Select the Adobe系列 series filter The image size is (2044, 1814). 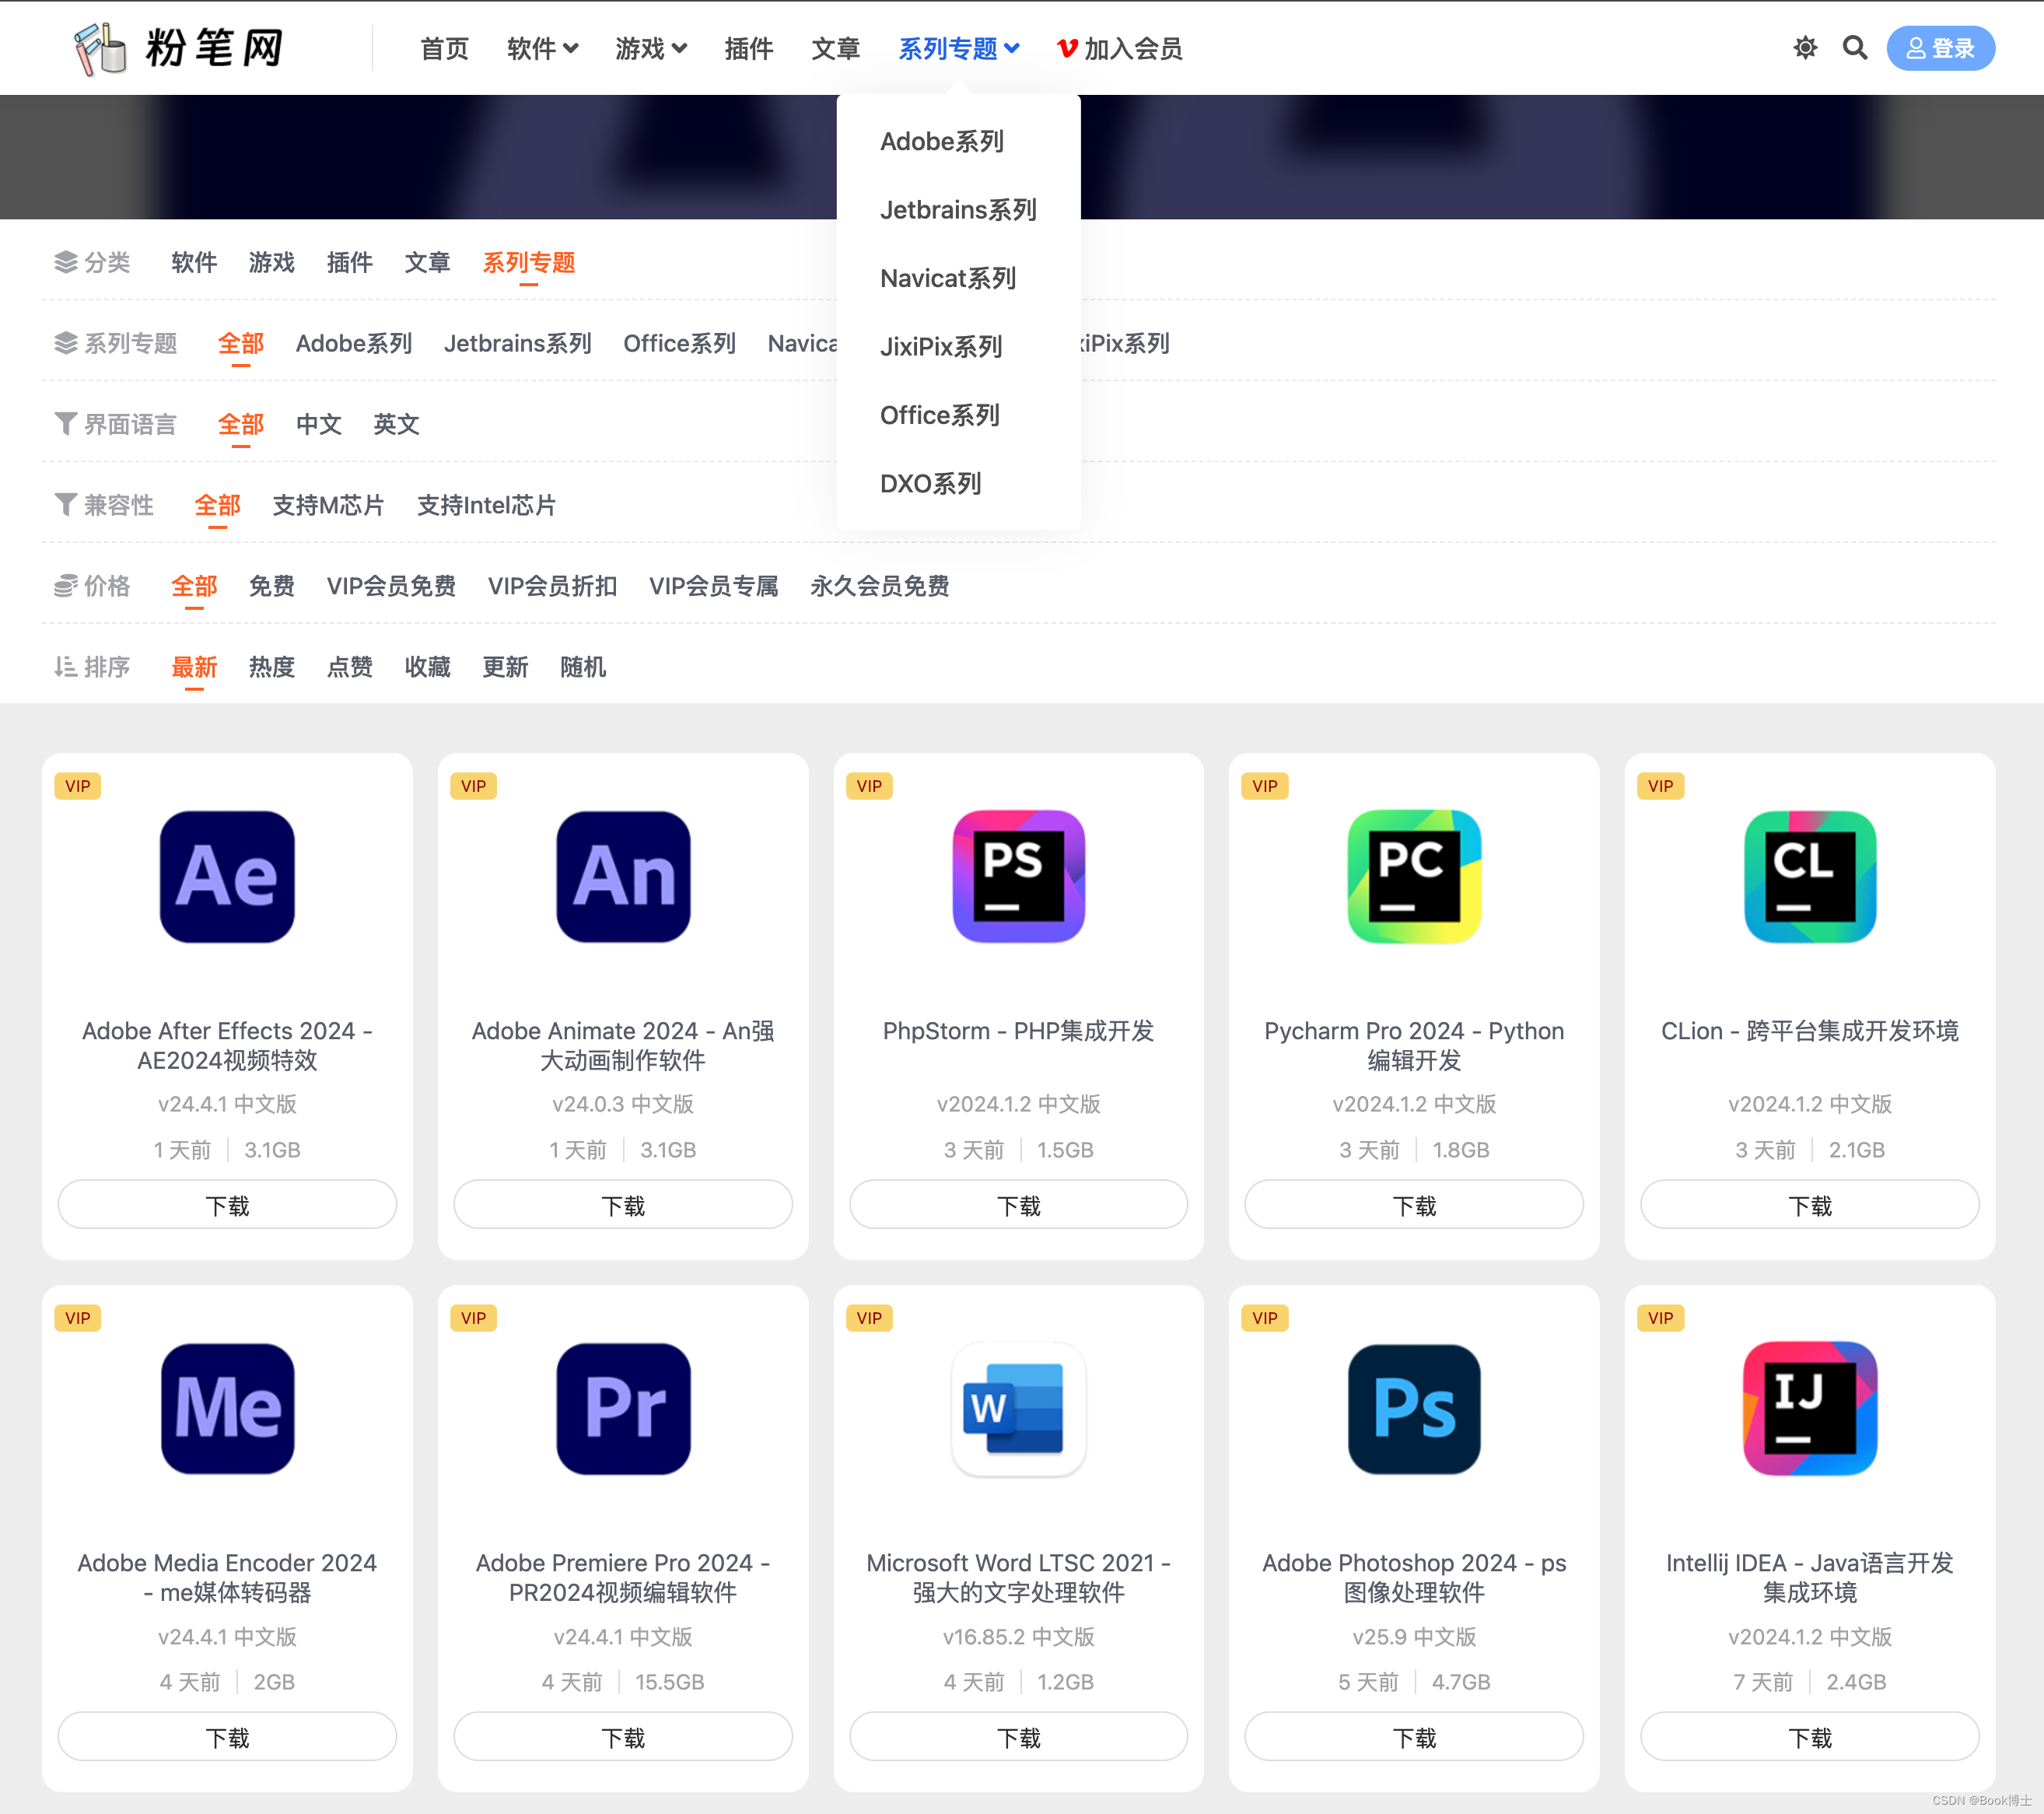click(354, 343)
